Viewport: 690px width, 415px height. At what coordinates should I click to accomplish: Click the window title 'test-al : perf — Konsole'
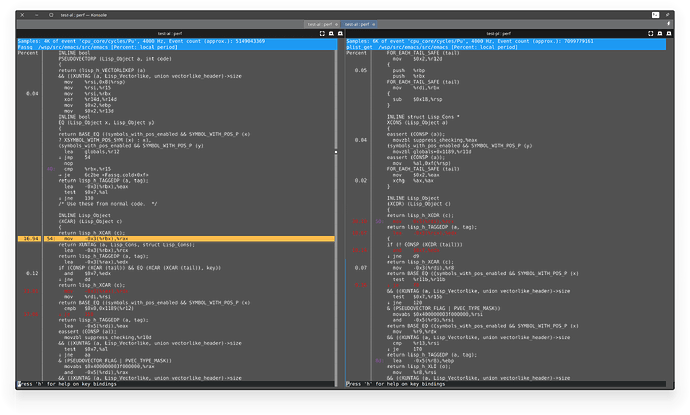tap(84, 15)
